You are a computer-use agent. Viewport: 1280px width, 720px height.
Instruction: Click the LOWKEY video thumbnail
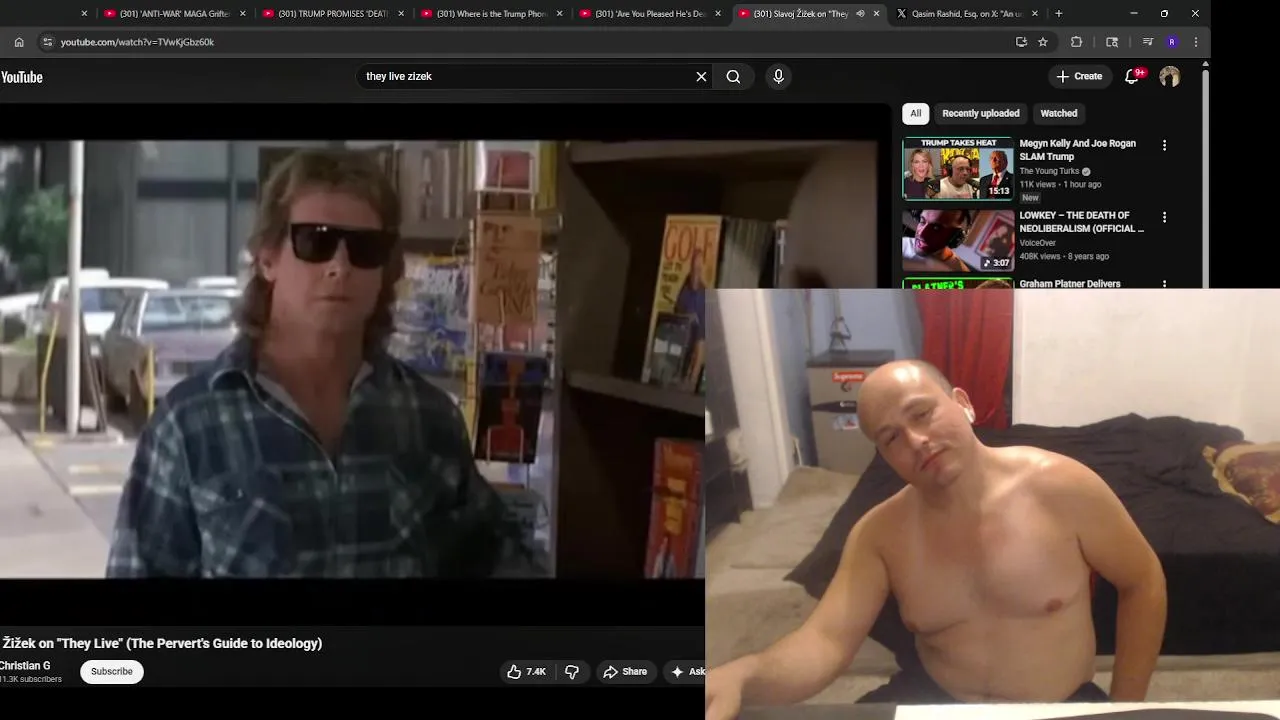coord(958,240)
